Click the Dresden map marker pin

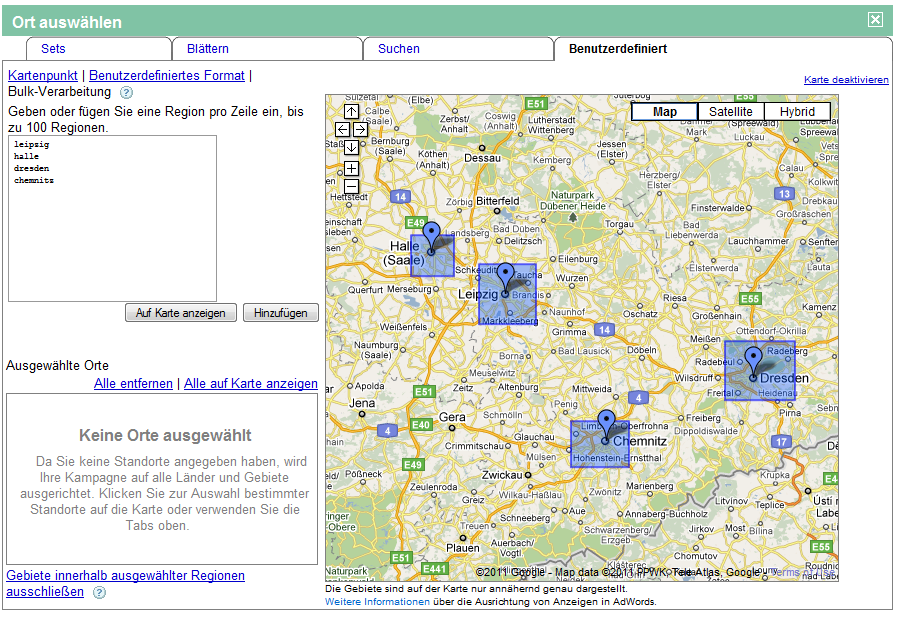753,361
